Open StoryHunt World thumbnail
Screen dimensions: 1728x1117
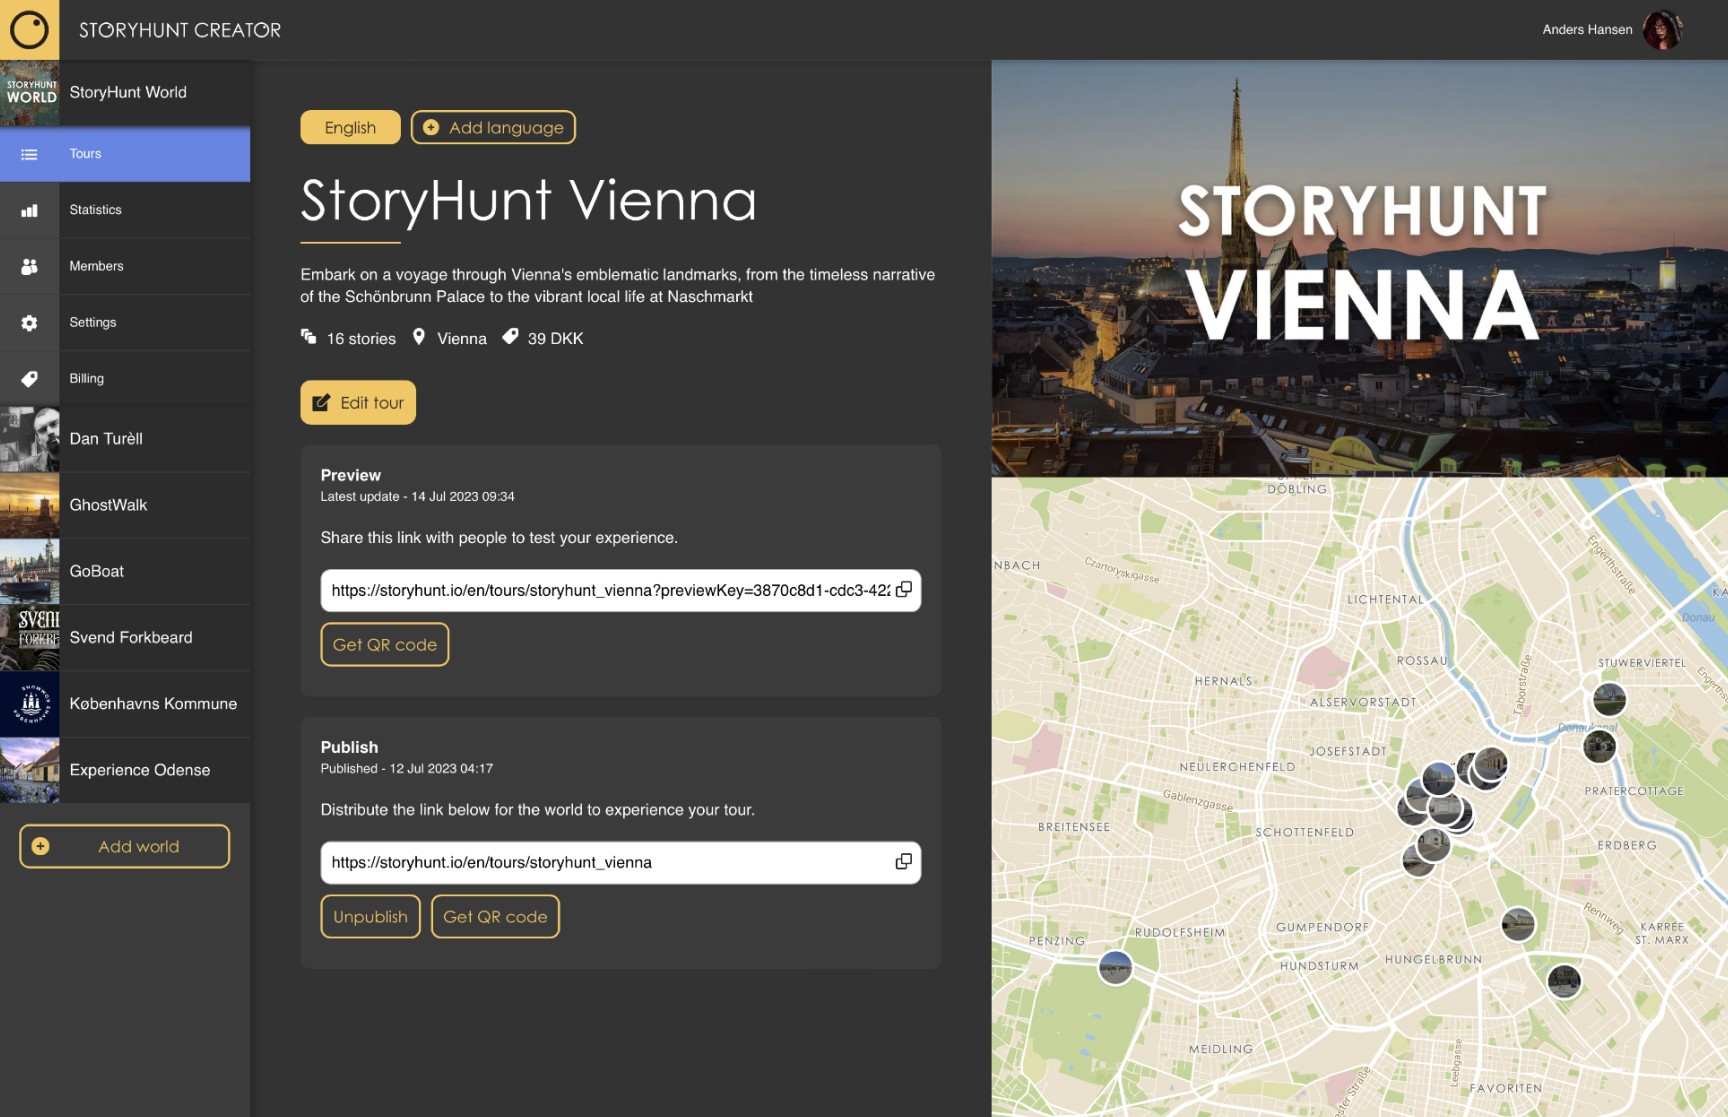point(29,92)
